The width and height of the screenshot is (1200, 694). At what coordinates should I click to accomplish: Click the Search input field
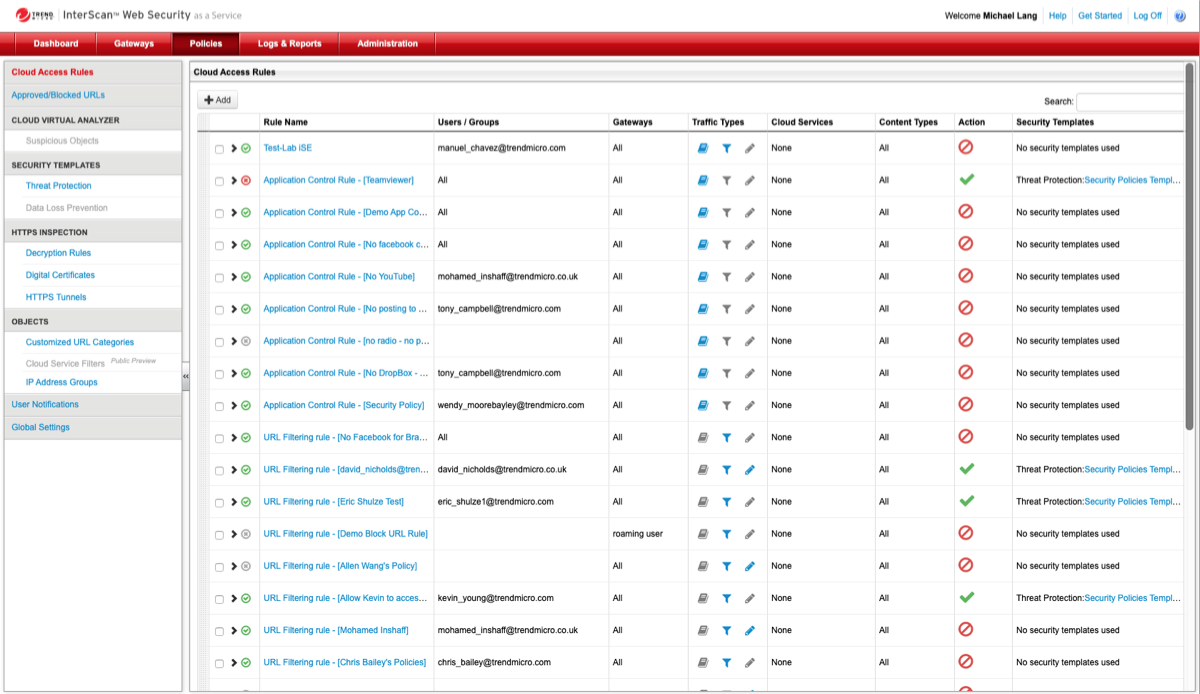1130,101
